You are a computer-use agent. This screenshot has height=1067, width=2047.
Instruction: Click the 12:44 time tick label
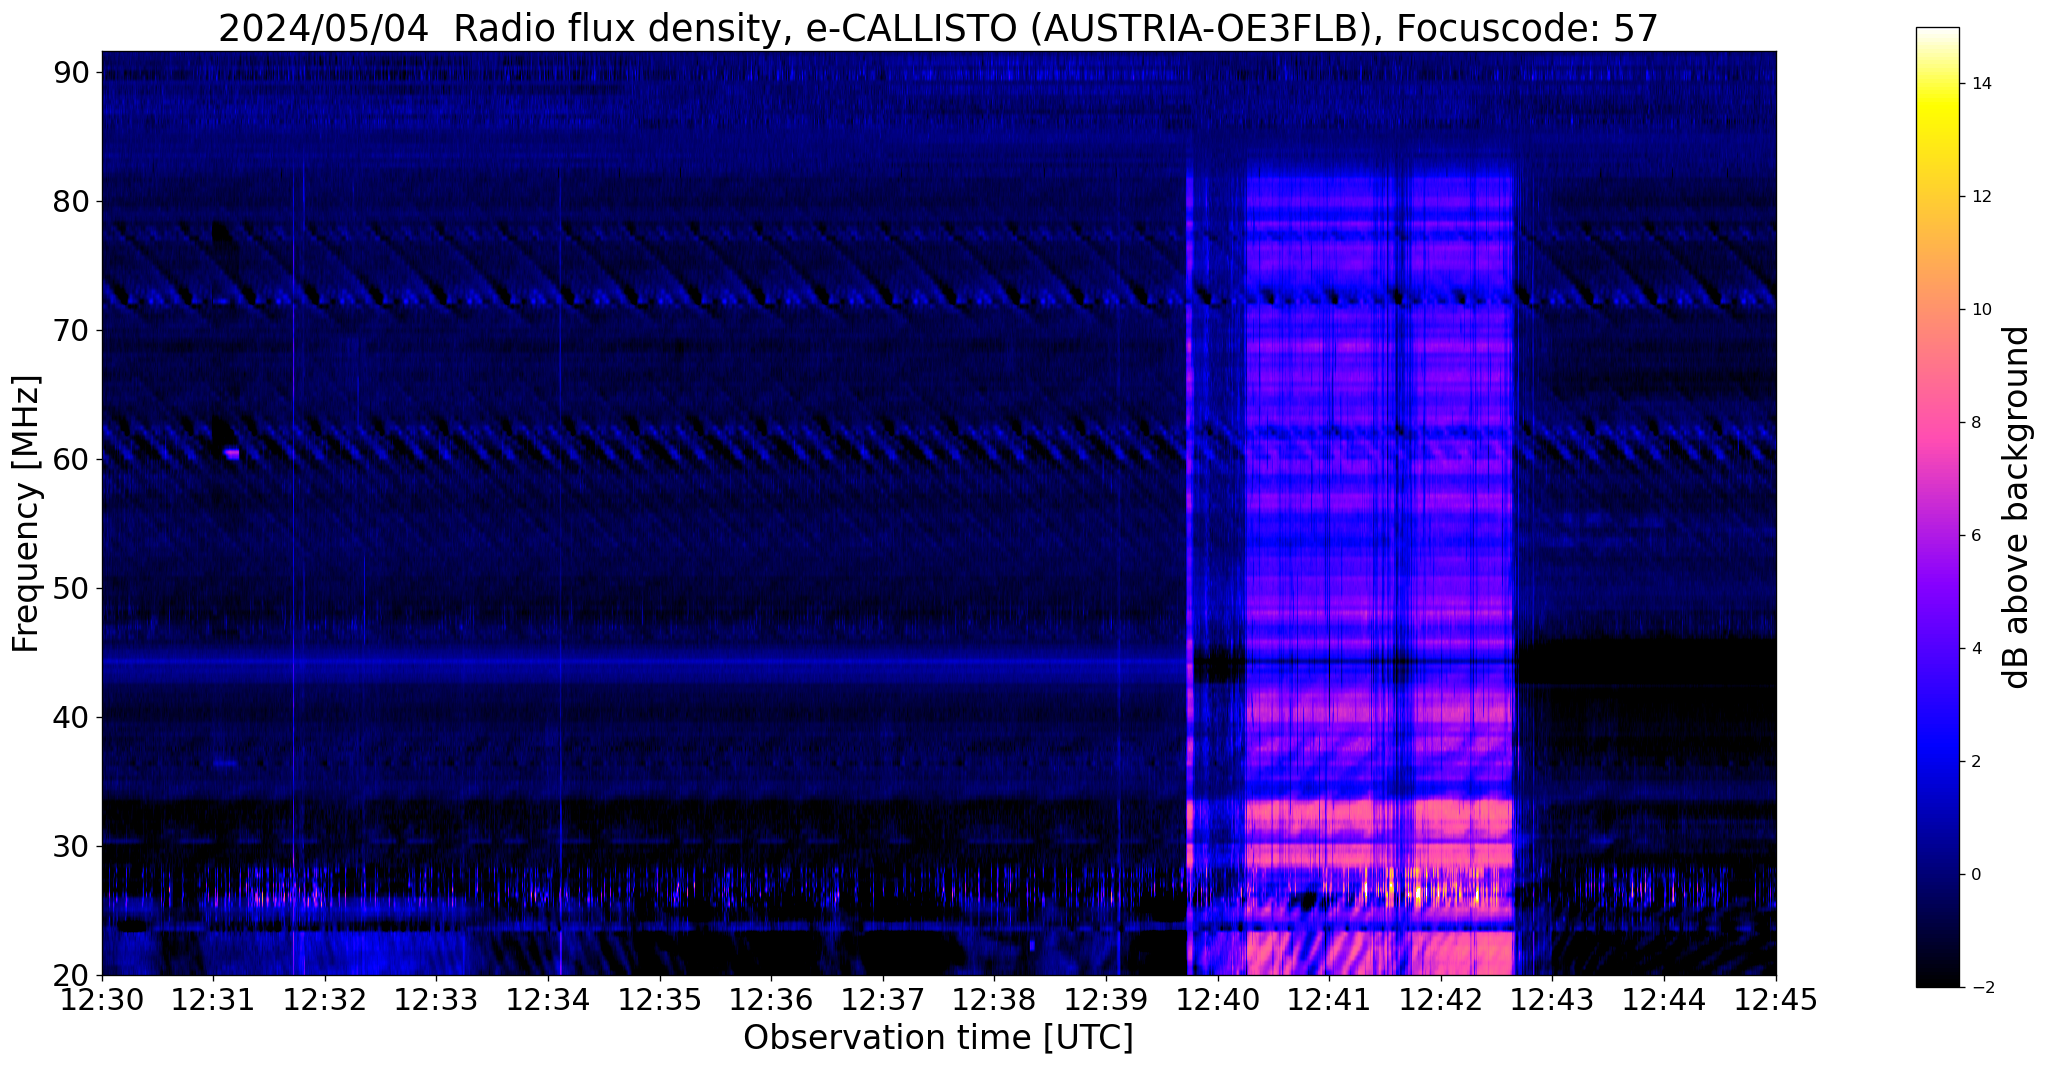point(1664,999)
